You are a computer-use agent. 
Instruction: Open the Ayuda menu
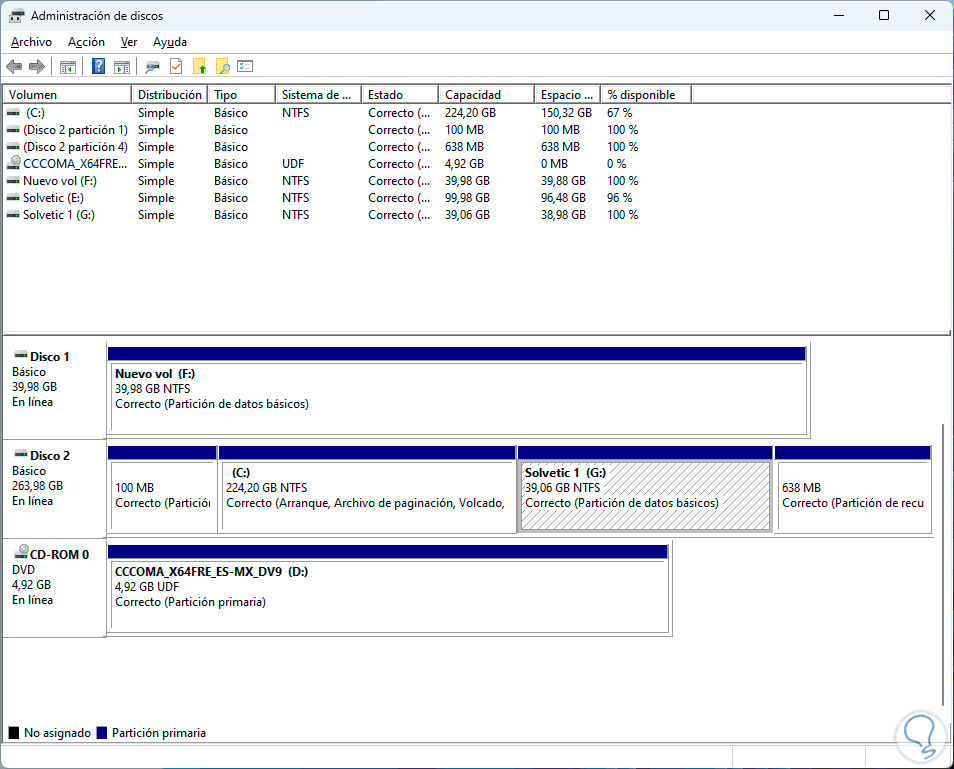(170, 42)
